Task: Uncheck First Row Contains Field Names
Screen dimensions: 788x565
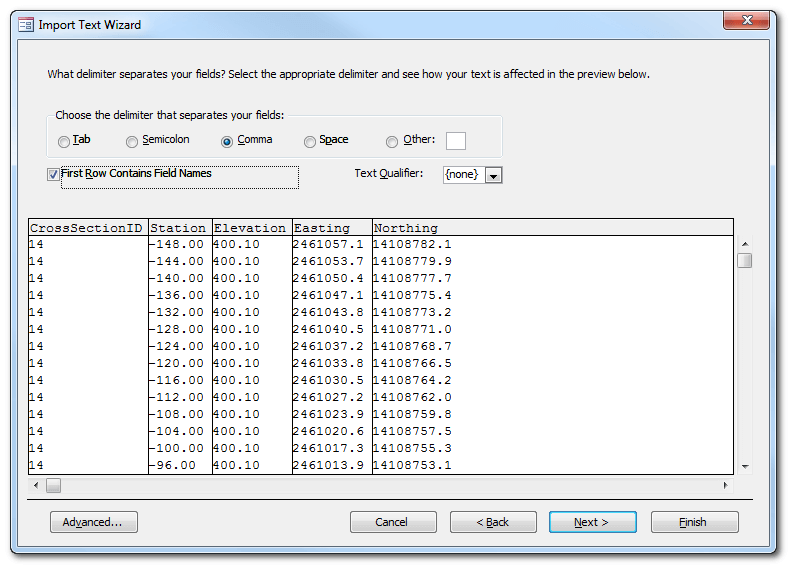Action: 54,174
